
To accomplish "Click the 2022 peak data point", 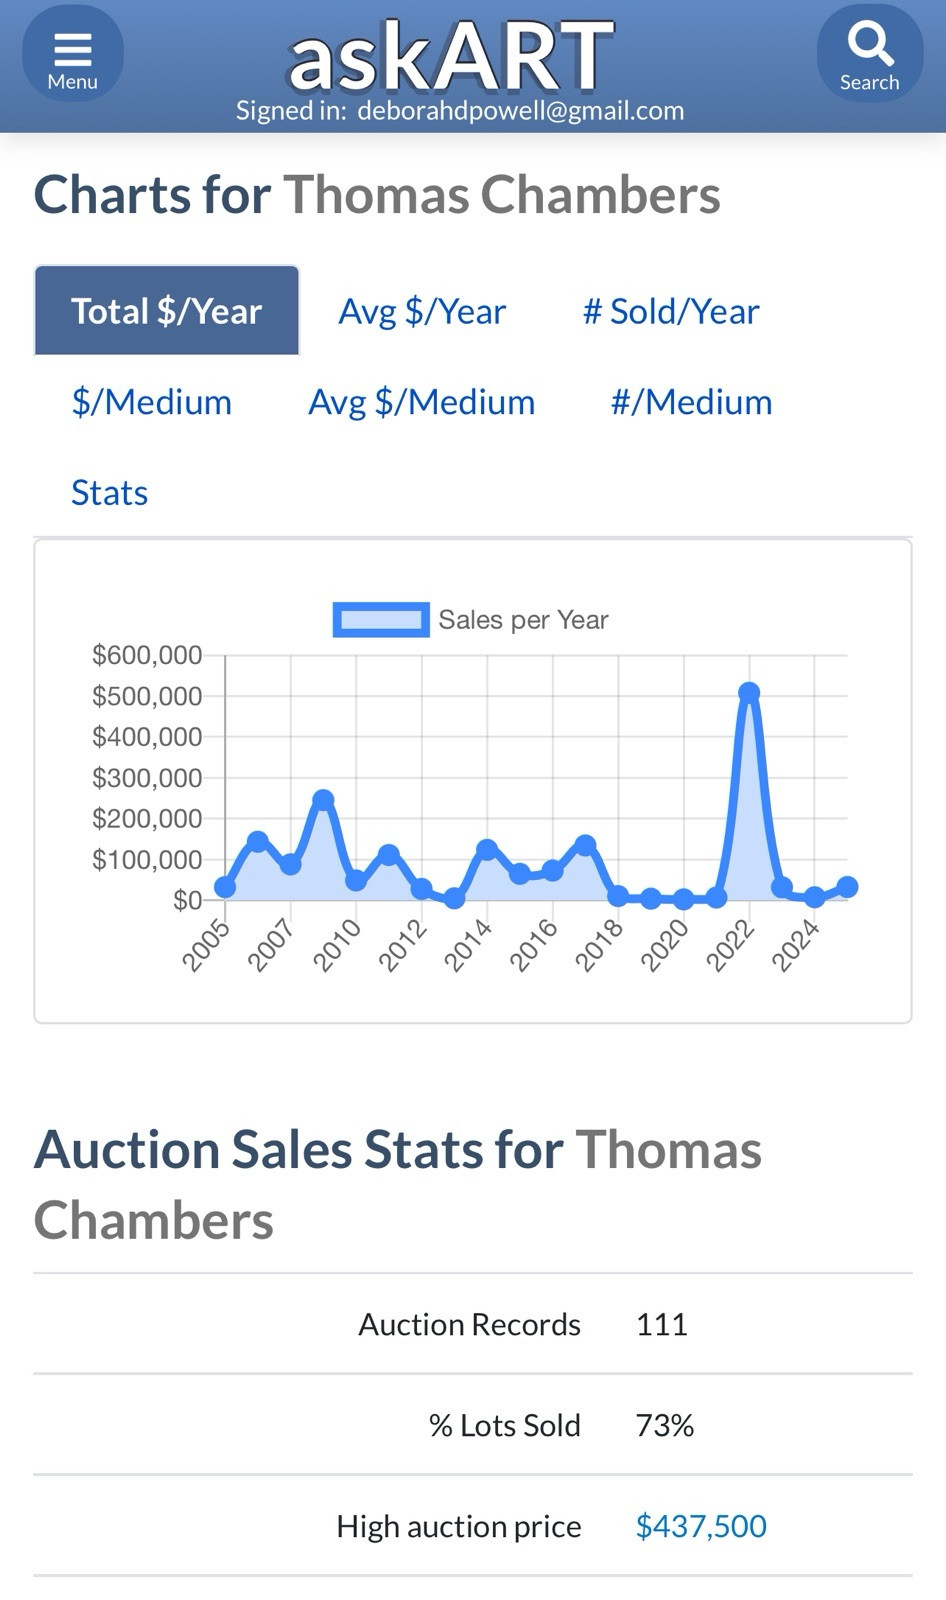I will click(x=749, y=692).
